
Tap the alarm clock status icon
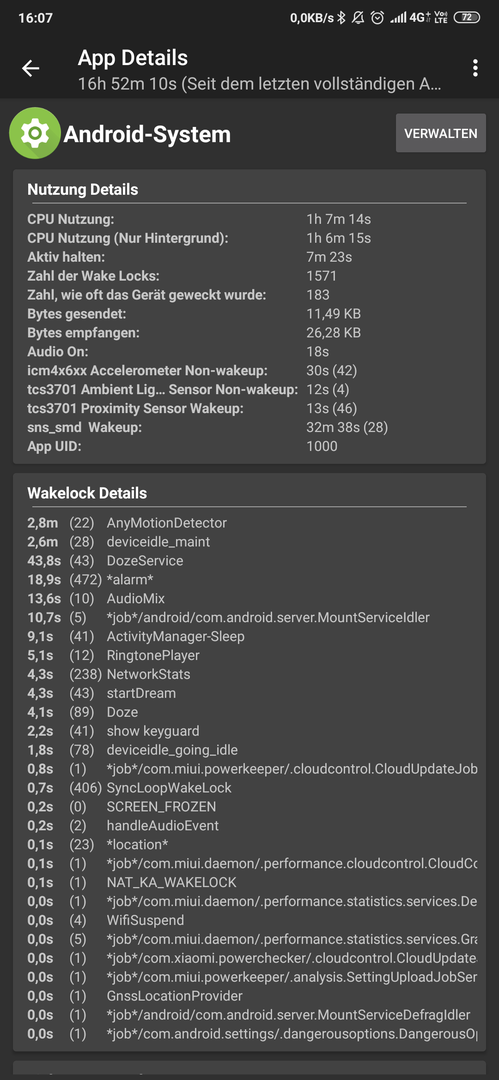click(x=377, y=18)
